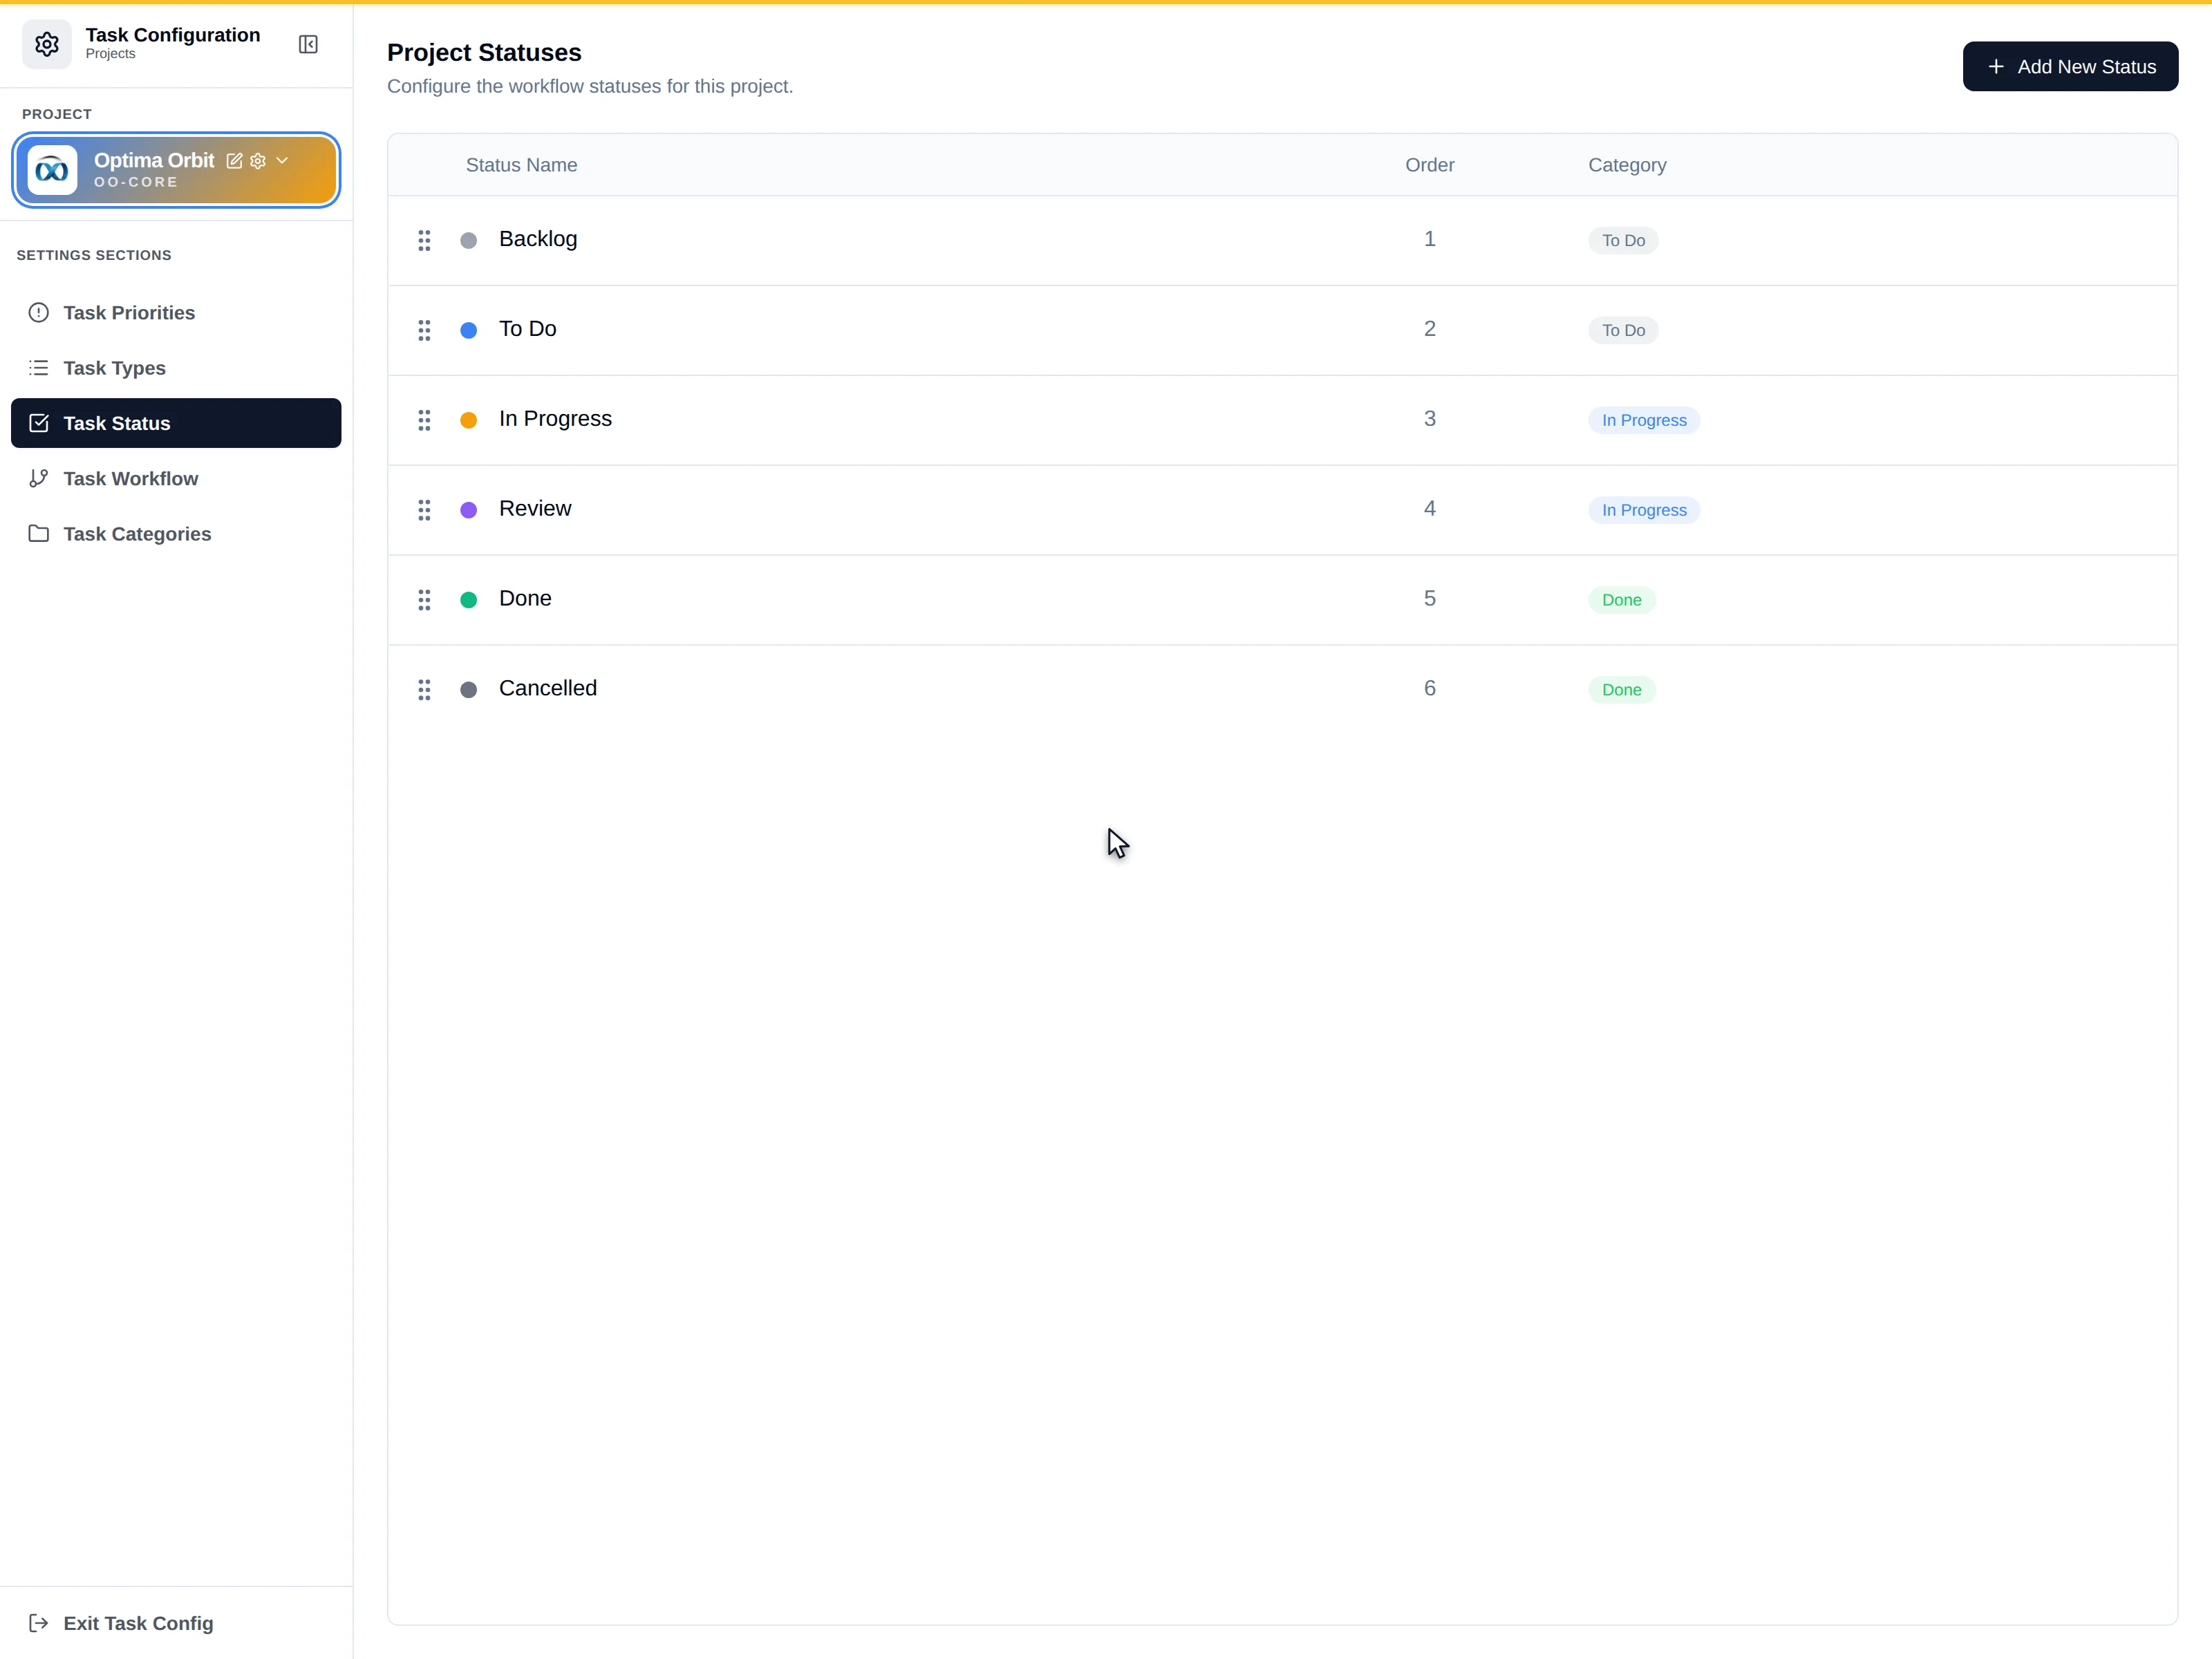Viewport: 2212px width, 1659px height.
Task: Grab the Backlog row drag handle
Action: click(424, 240)
